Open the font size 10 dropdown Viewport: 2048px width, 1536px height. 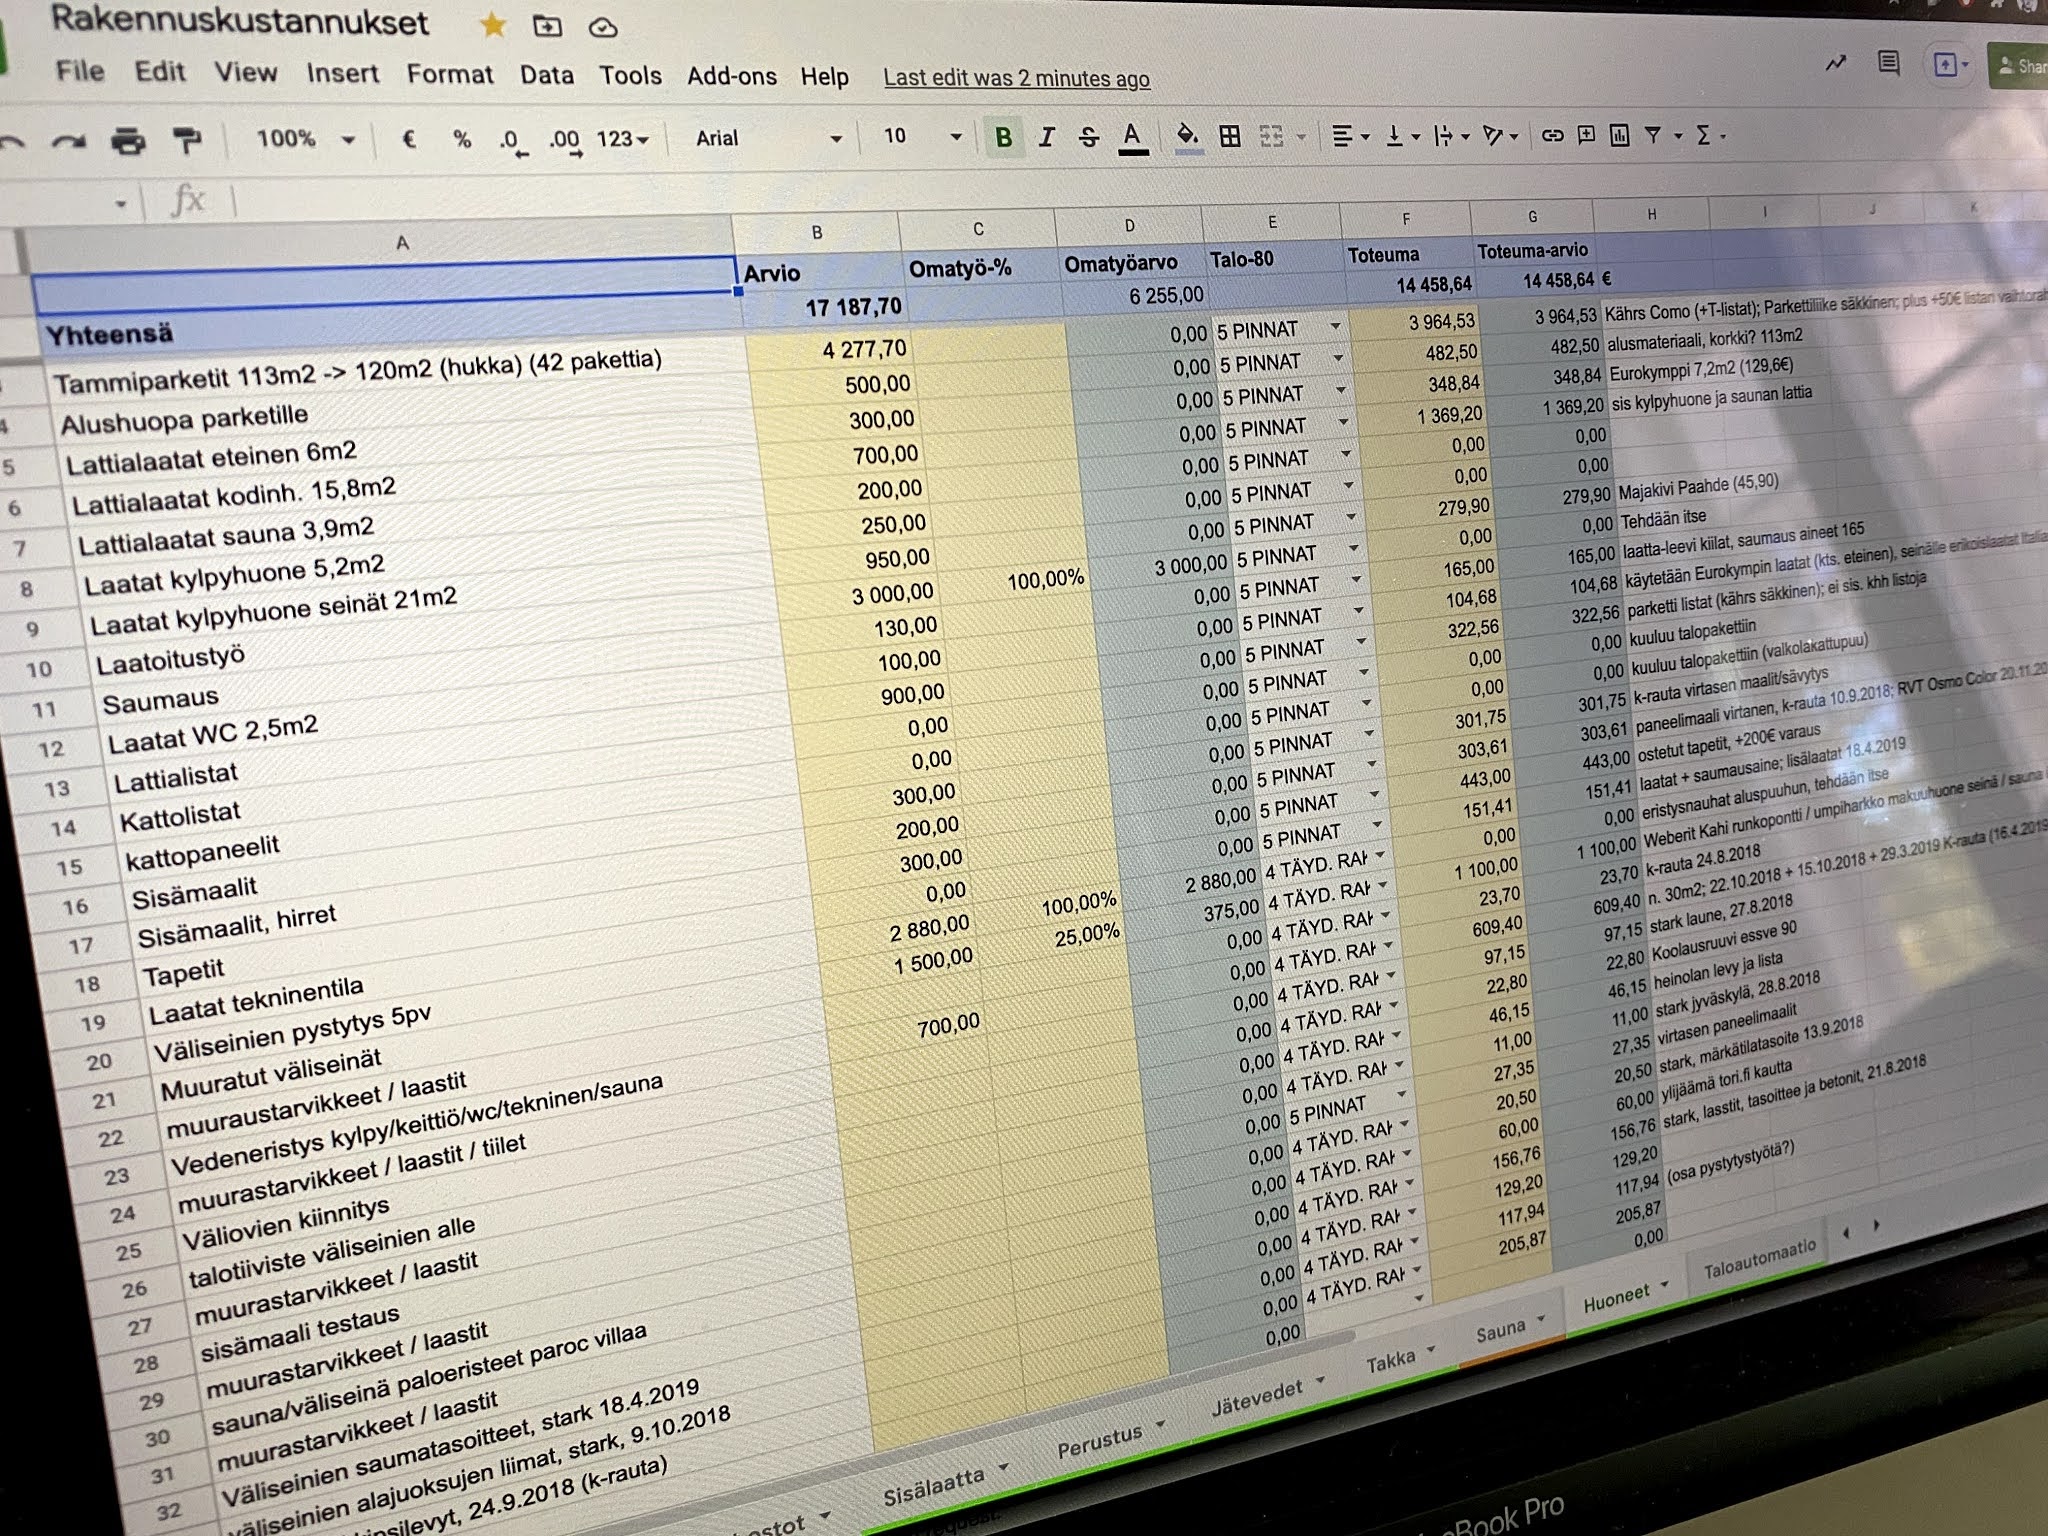point(922,137)
